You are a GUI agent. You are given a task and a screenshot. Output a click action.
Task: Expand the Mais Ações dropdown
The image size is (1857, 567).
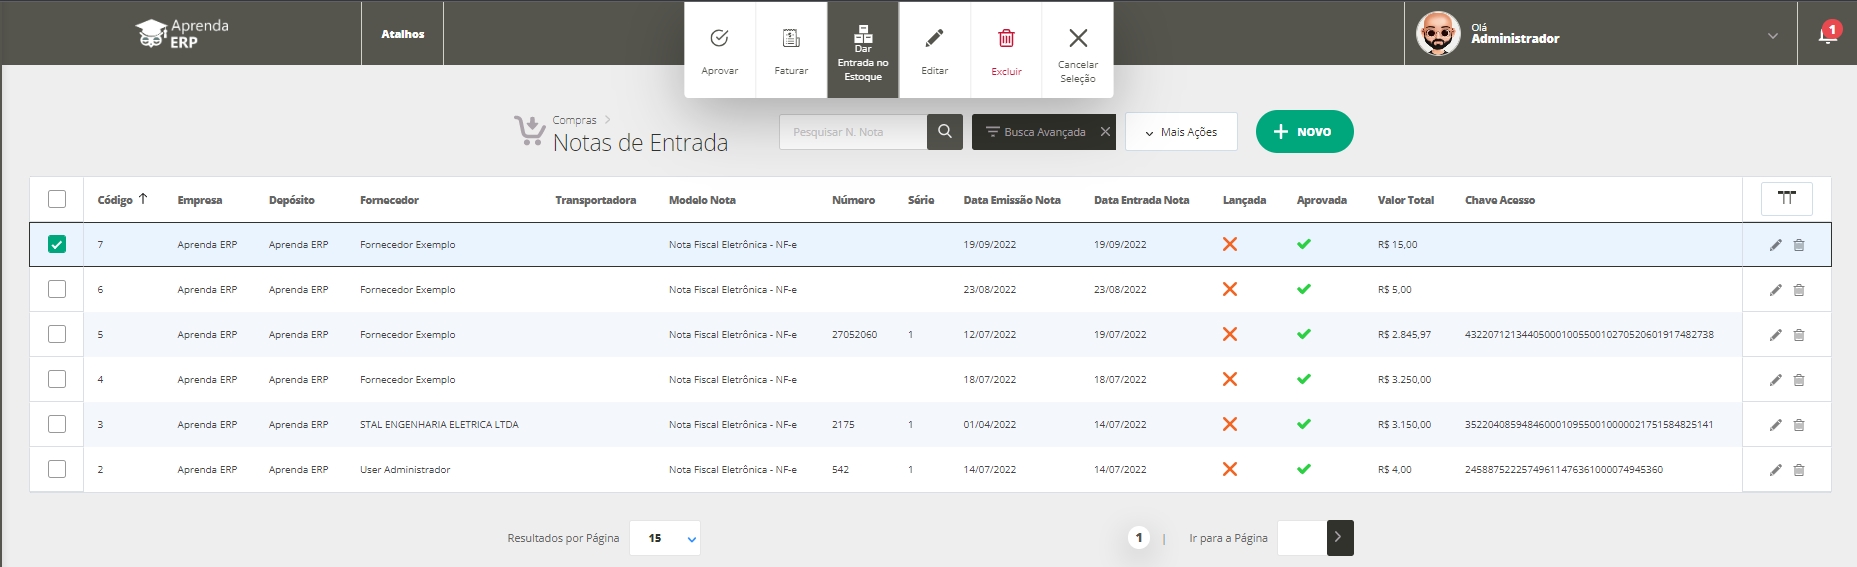(x=1181, y=132)
